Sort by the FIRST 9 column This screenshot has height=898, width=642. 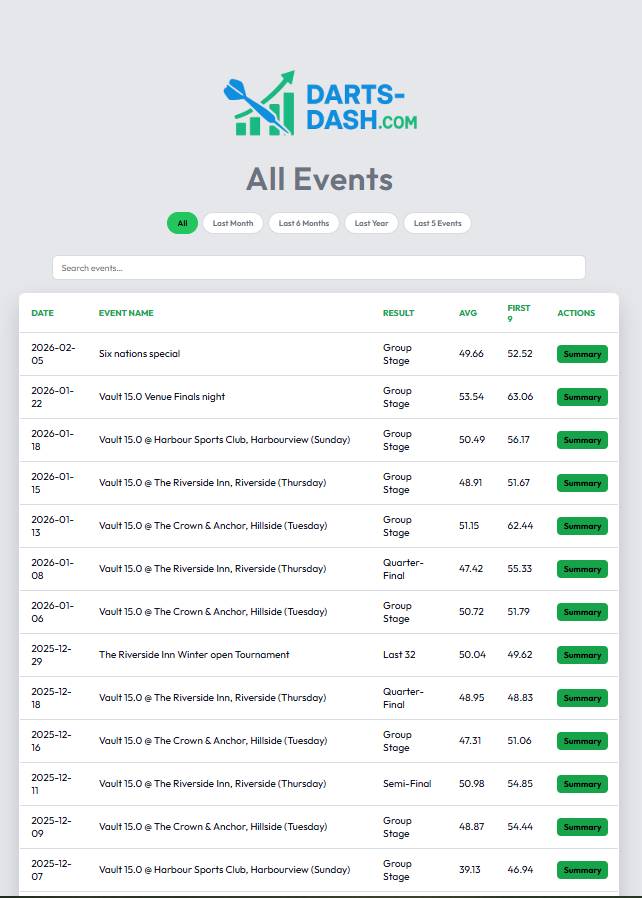pos(518,312)
